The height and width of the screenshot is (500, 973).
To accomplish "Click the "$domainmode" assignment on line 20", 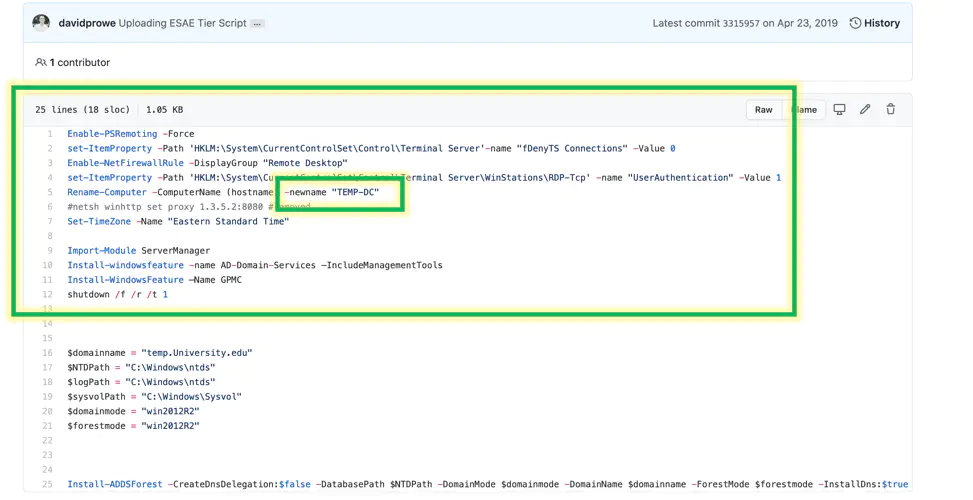I will pos(133,411).
